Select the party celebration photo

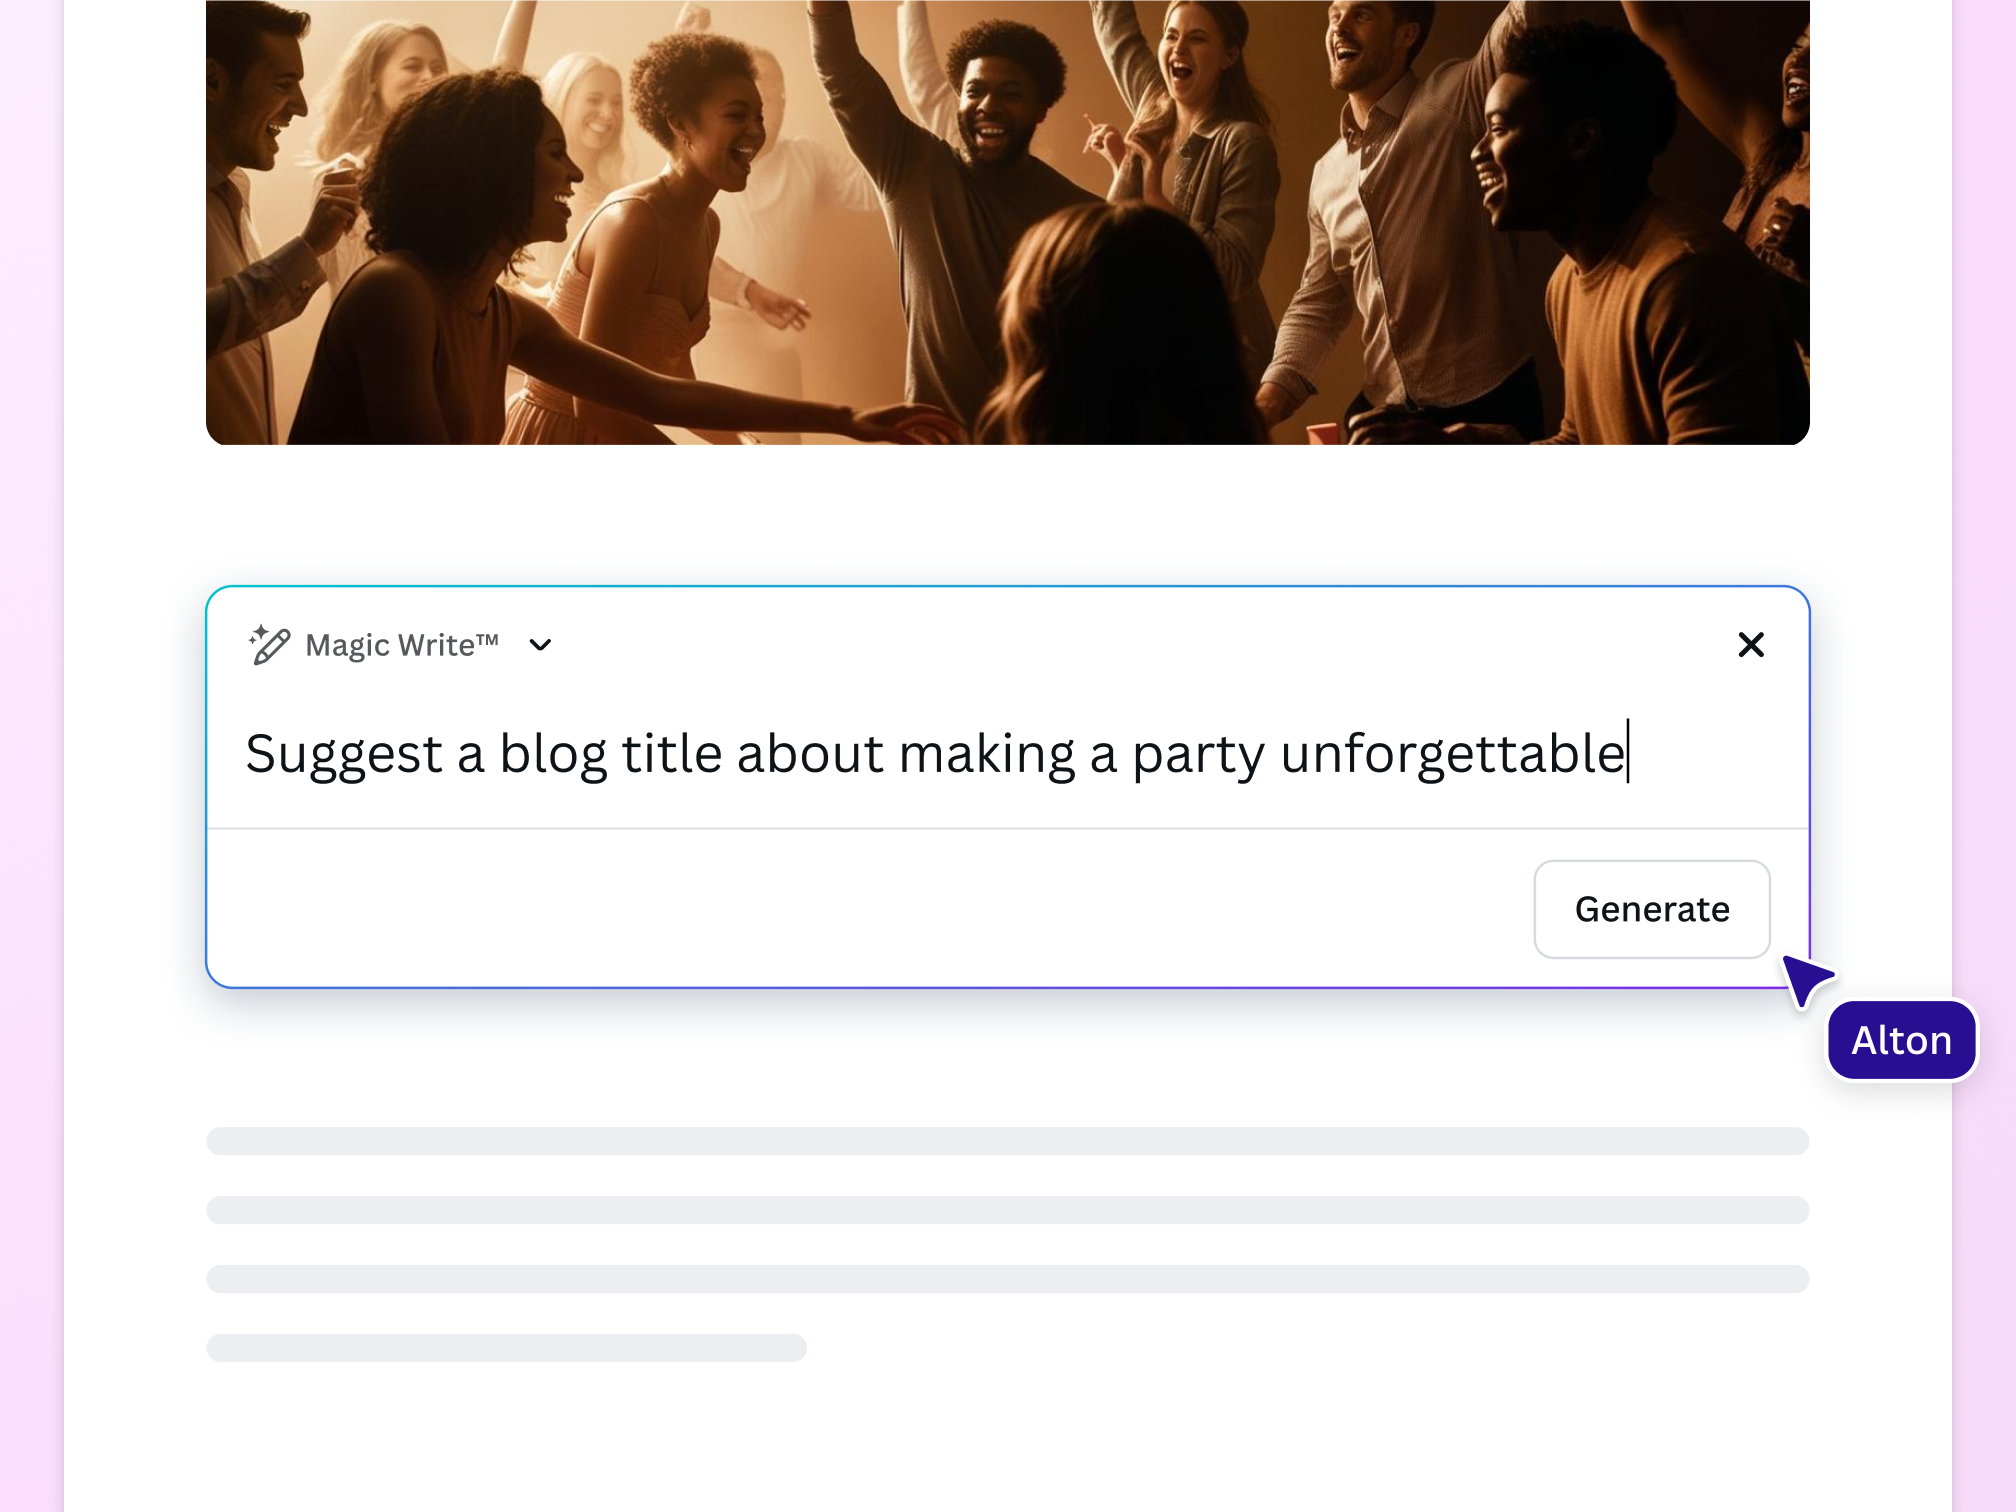(1007, 222)
